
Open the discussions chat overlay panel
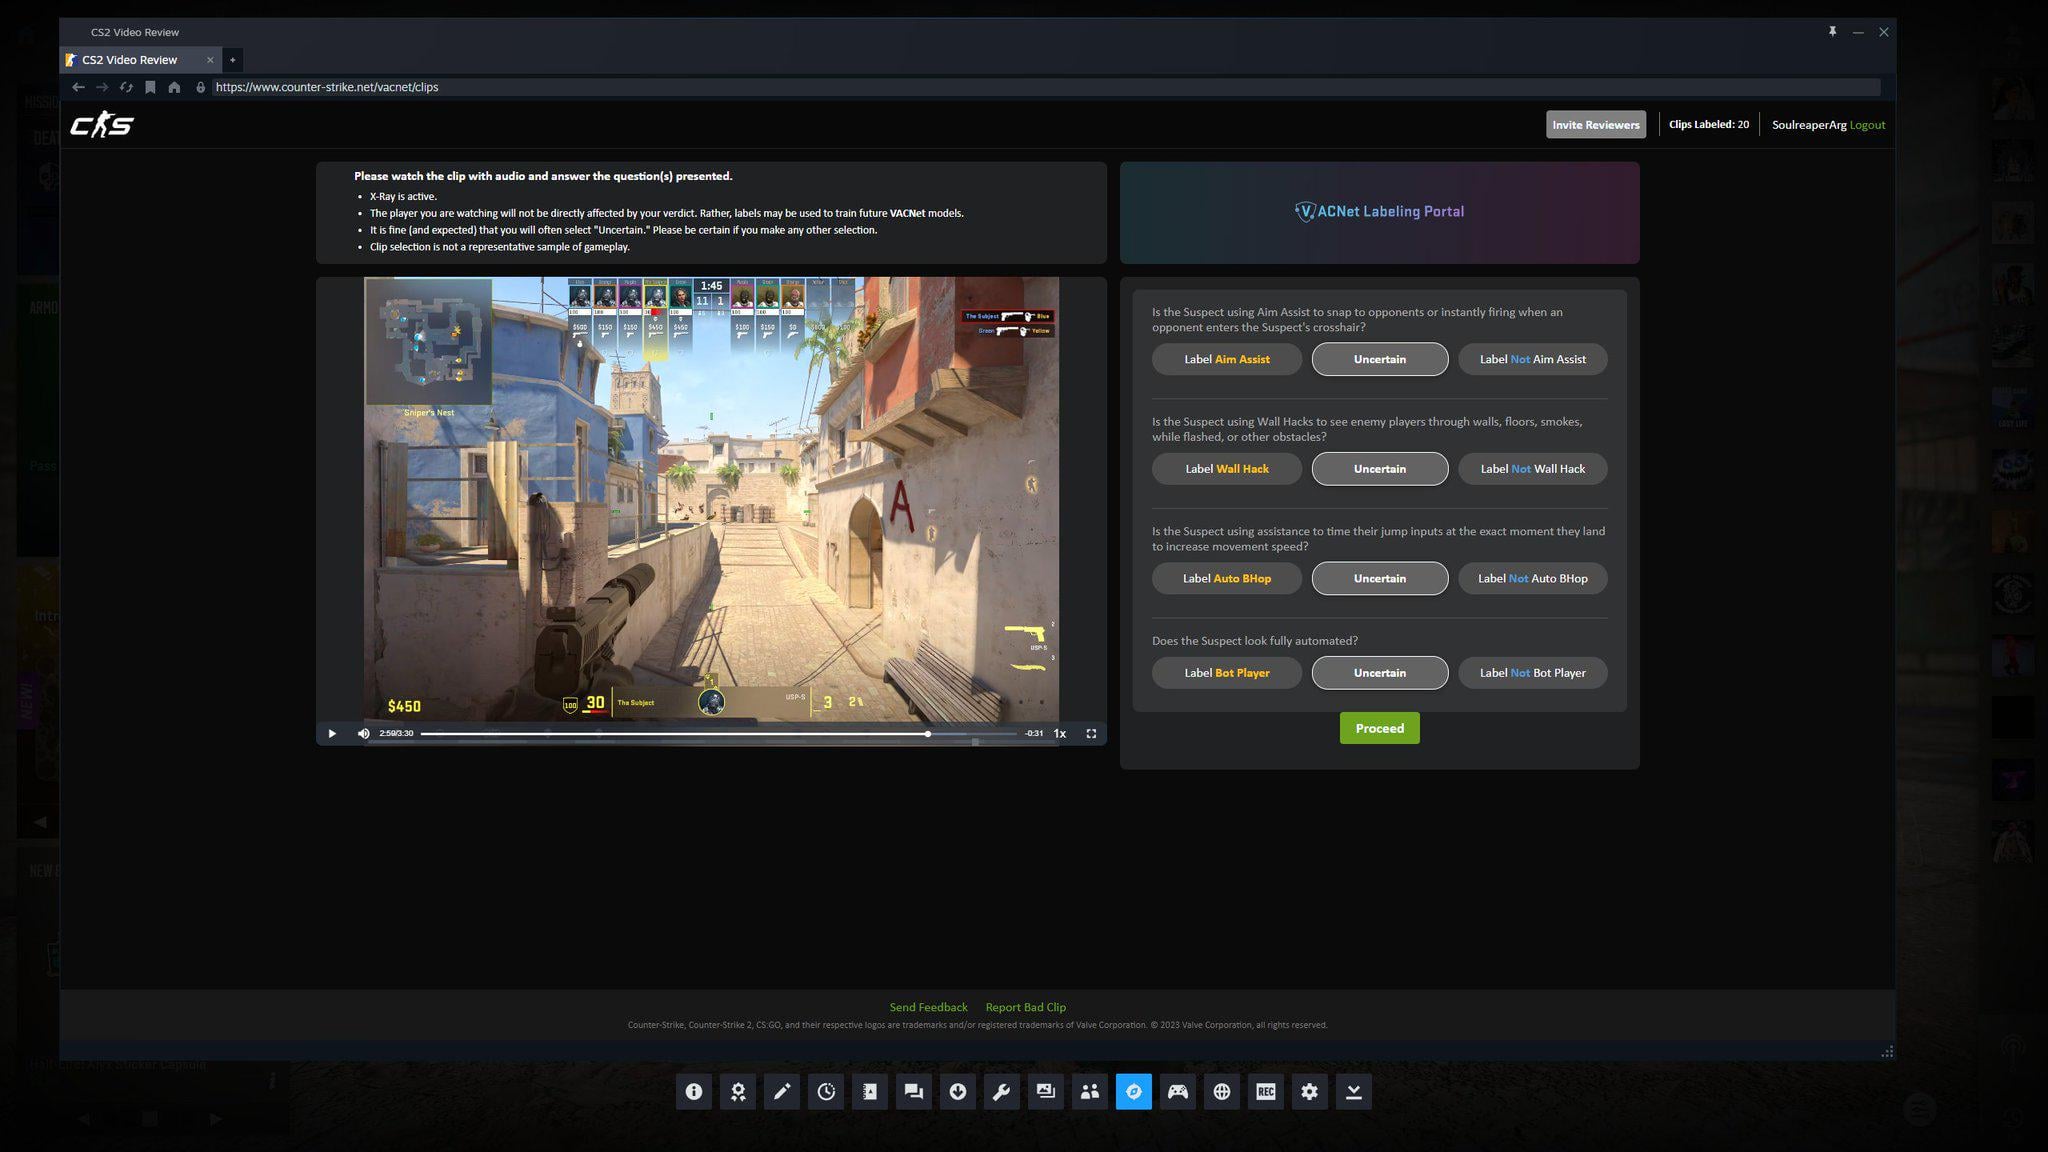(x=914, y=1092)
